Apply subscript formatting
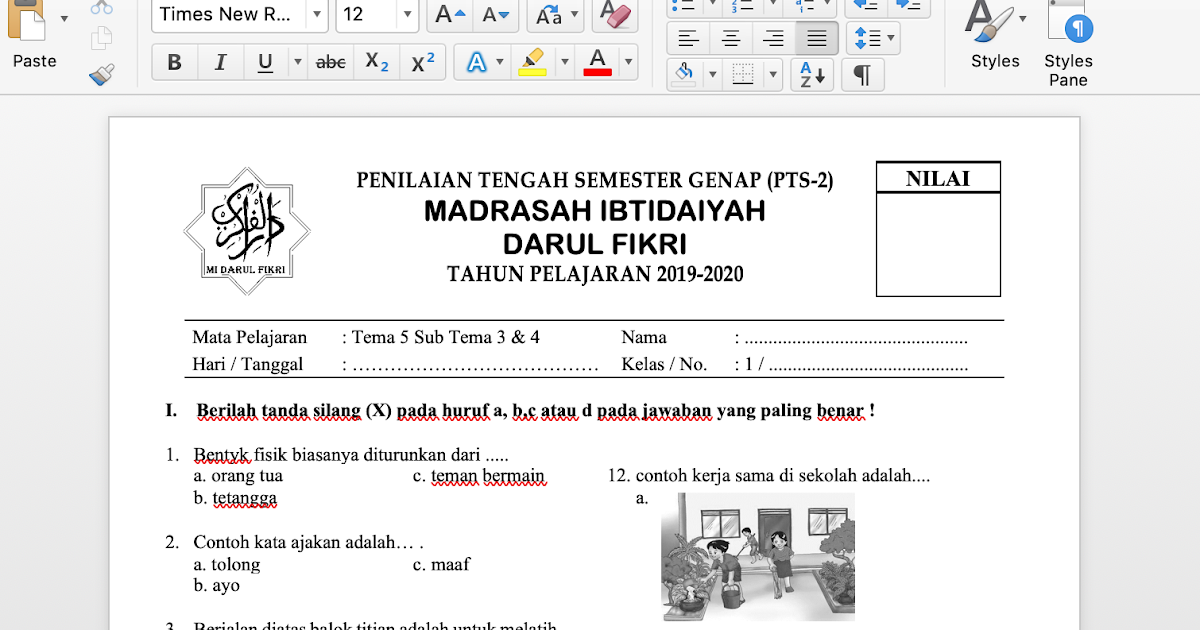 (x=376, y=61)
